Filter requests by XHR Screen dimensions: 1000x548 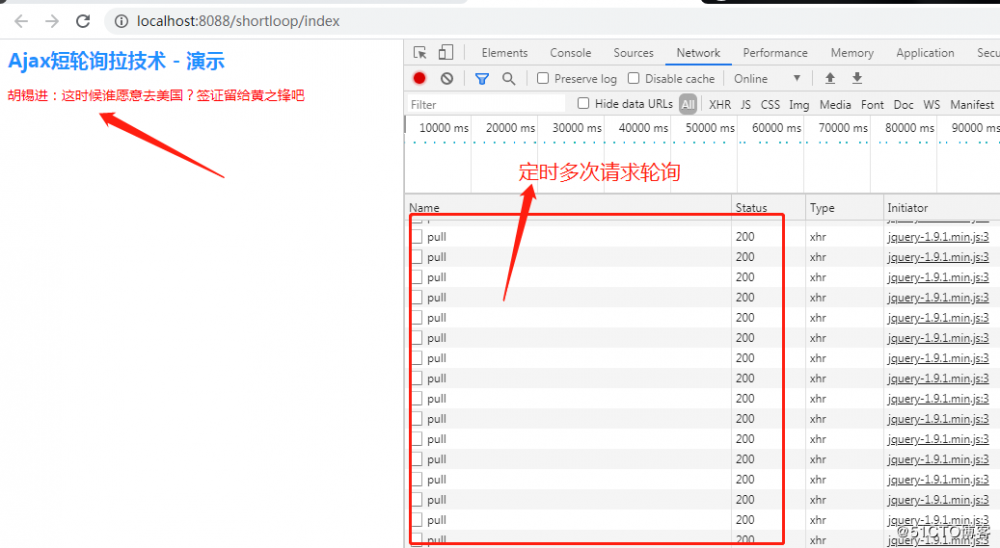click(720, 105)
